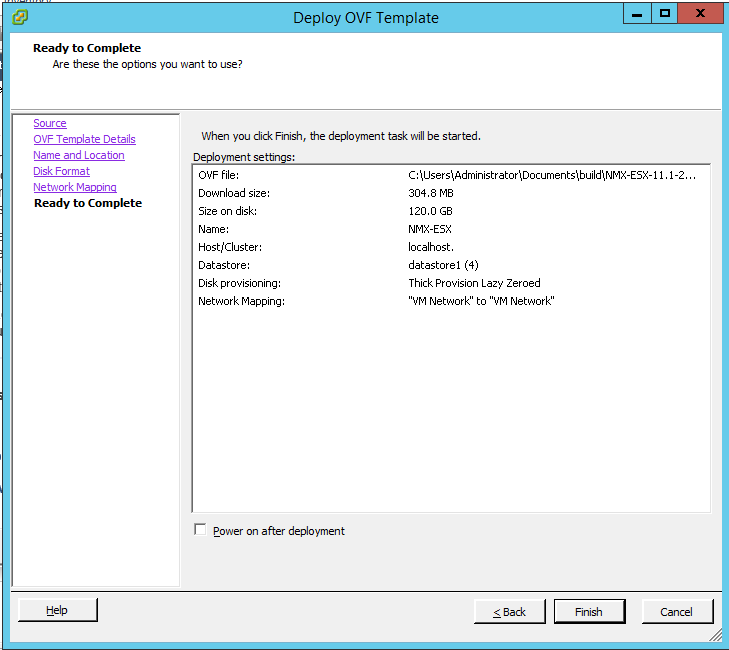This screenshot has height=650, width=729.
Task: Select the Network Mapping setting row
Action: point(451,301)
